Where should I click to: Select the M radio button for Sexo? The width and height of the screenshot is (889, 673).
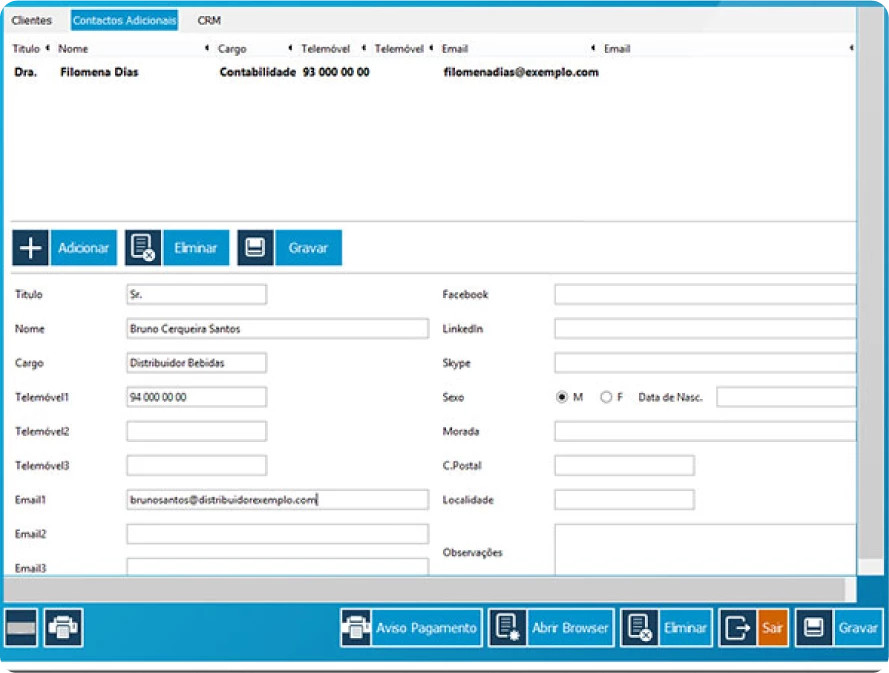point(562,397)
